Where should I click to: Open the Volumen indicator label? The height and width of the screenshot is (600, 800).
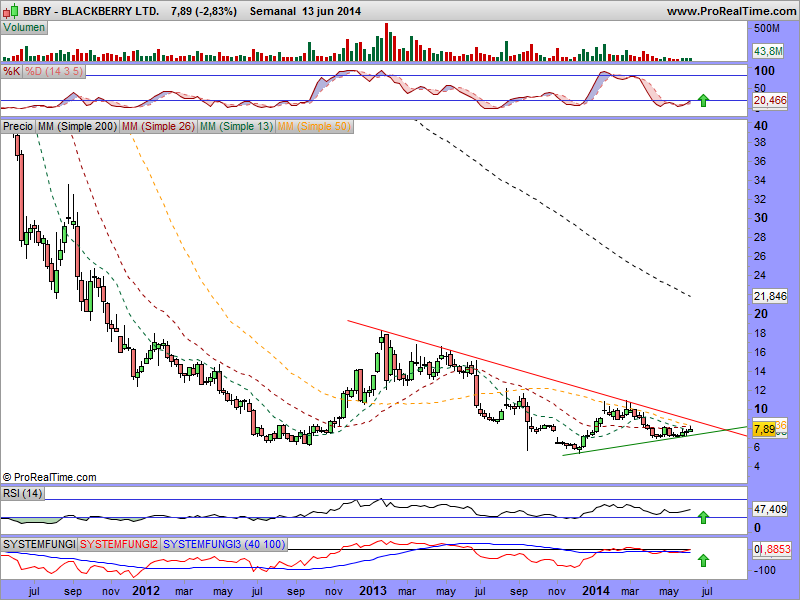click(x=24, y=28)
